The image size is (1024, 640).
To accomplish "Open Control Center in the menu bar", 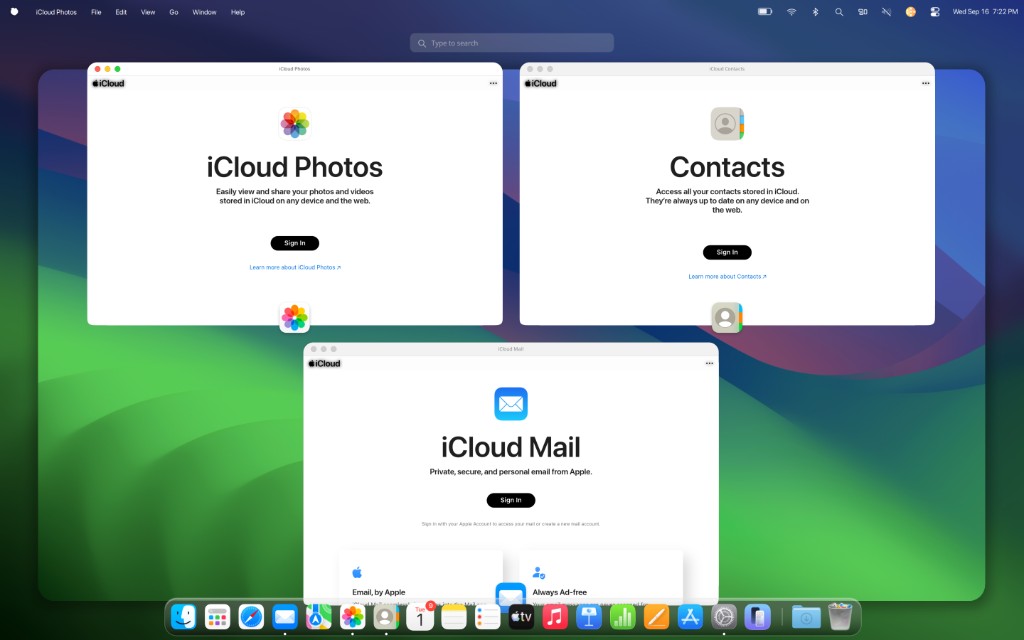I will [x=935, y=12].
